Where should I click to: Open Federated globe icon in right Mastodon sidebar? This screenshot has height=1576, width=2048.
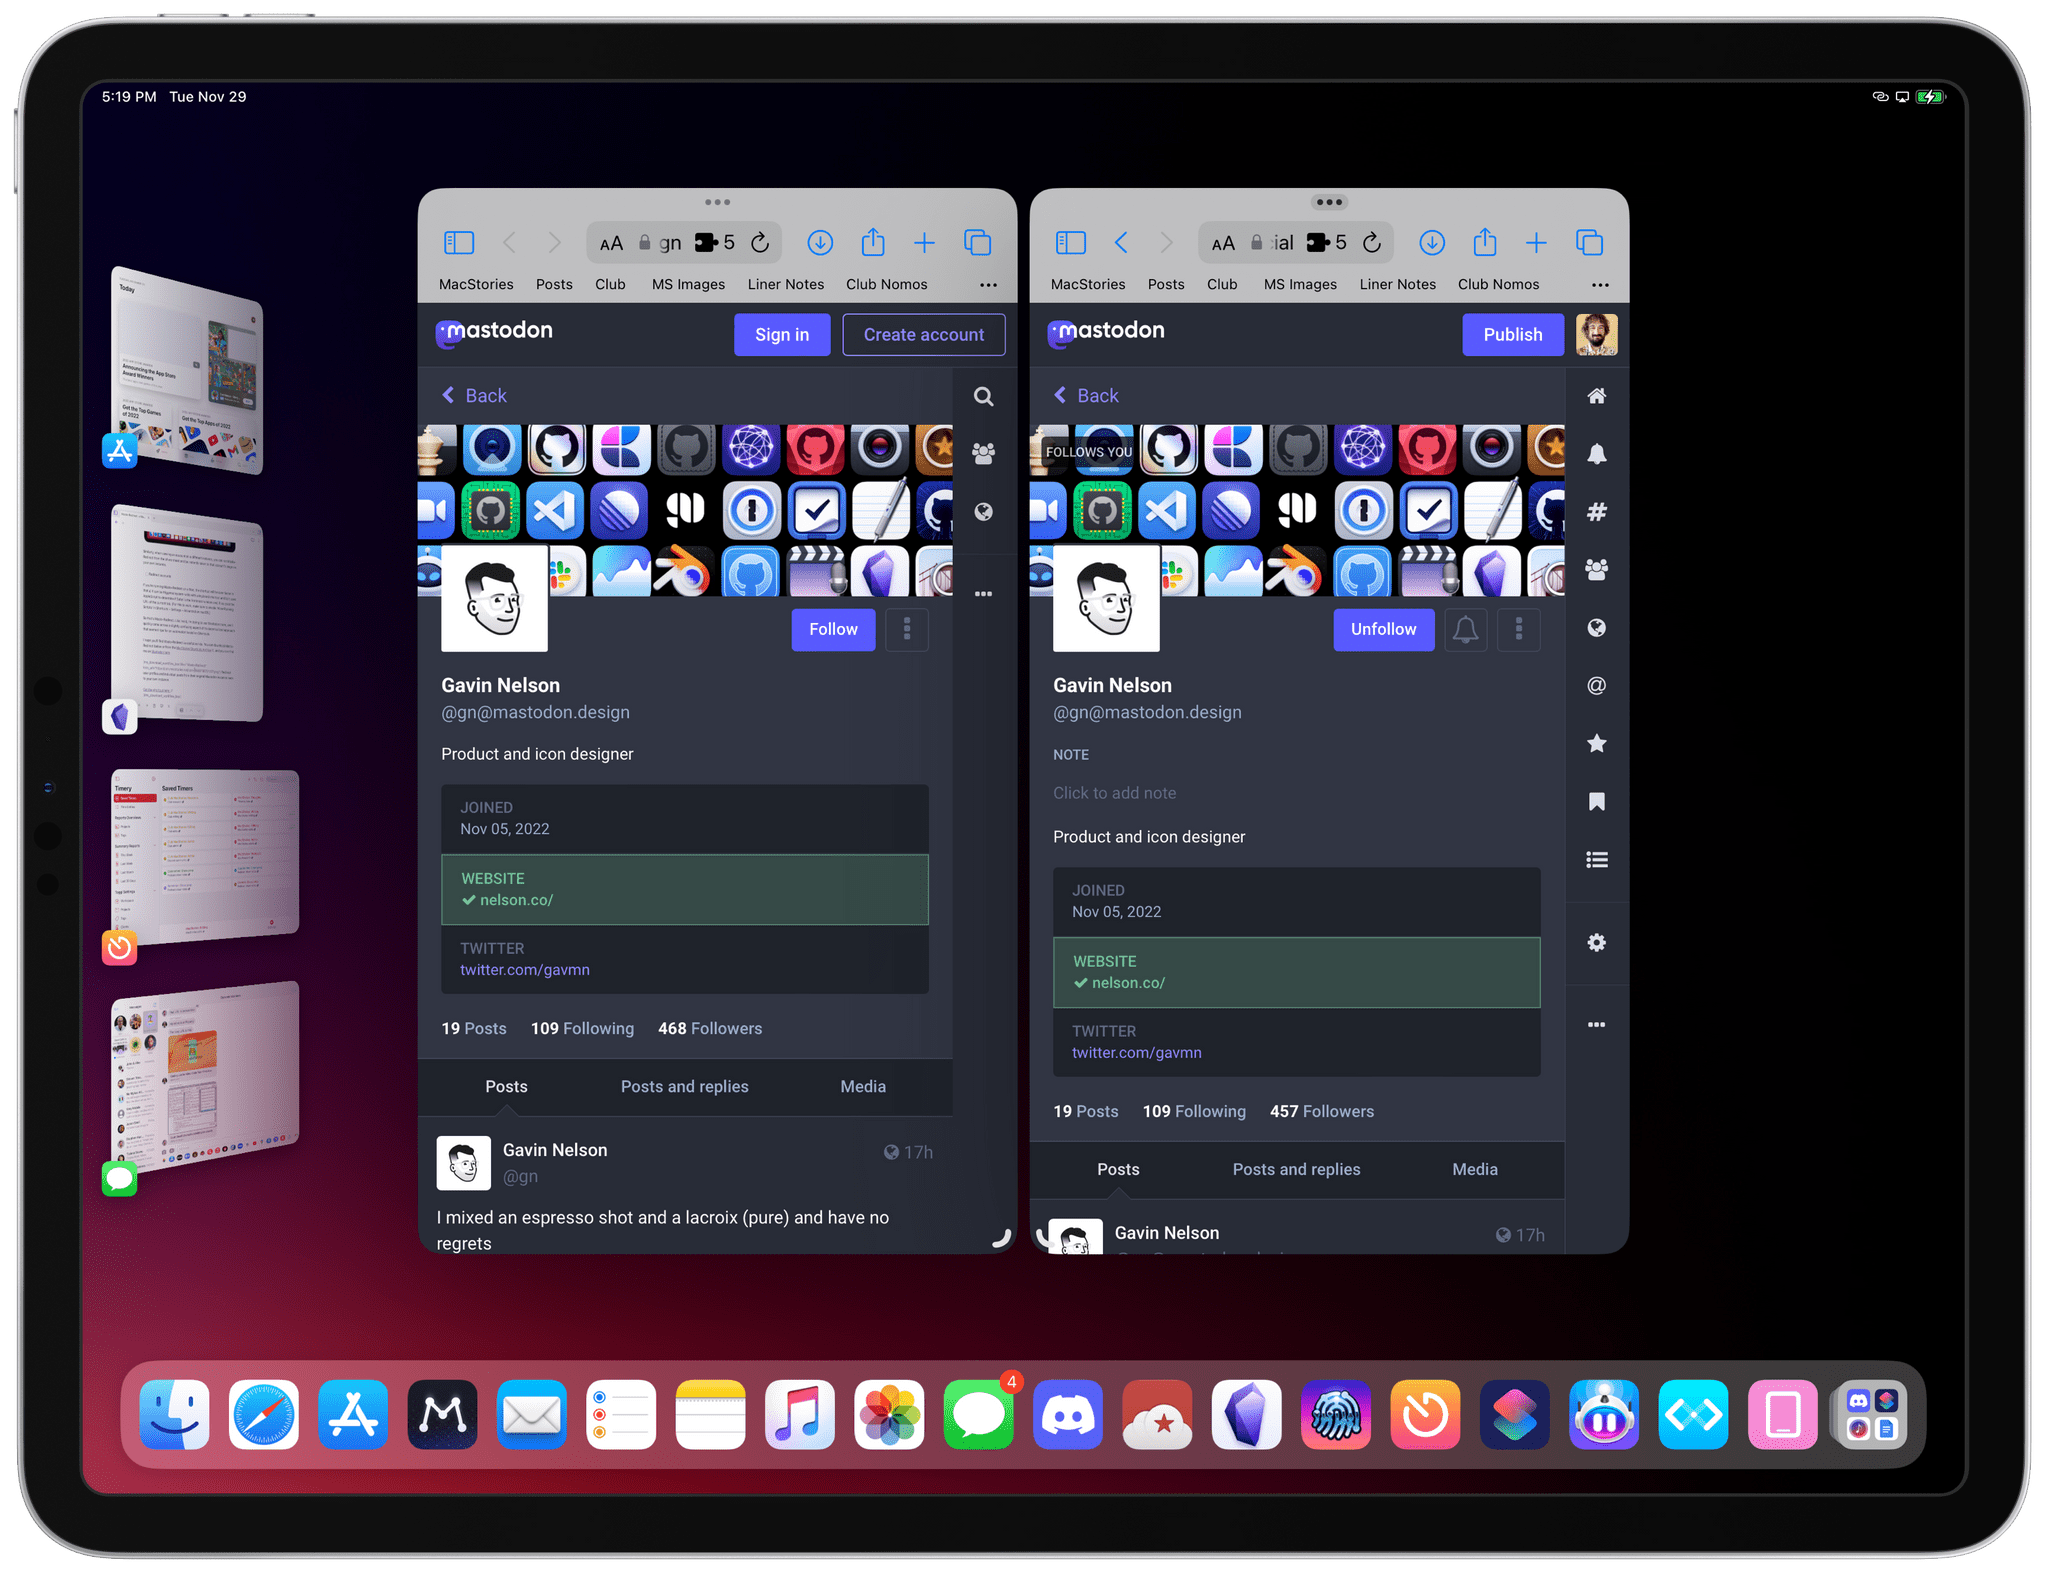[1597, 627]
